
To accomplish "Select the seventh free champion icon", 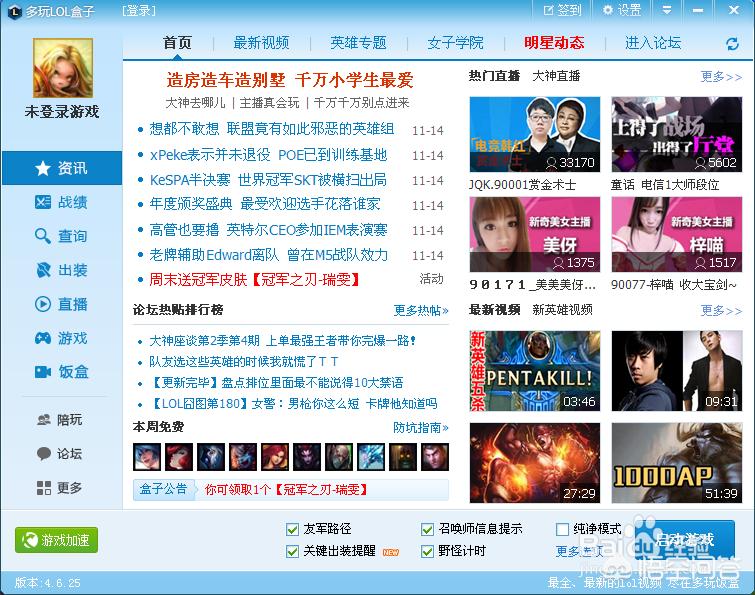I will click(339, 457).
